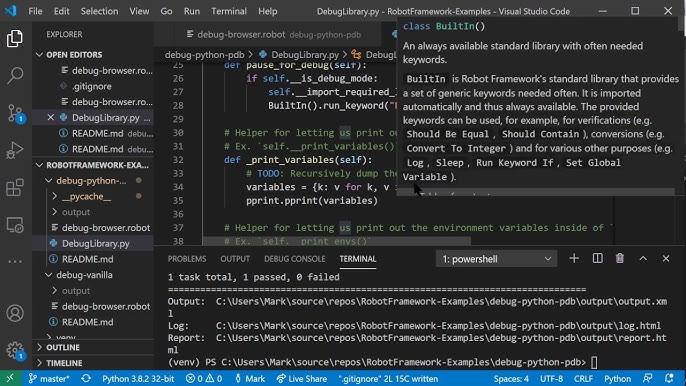Add a new terminal with plus icon

[574, 259]
